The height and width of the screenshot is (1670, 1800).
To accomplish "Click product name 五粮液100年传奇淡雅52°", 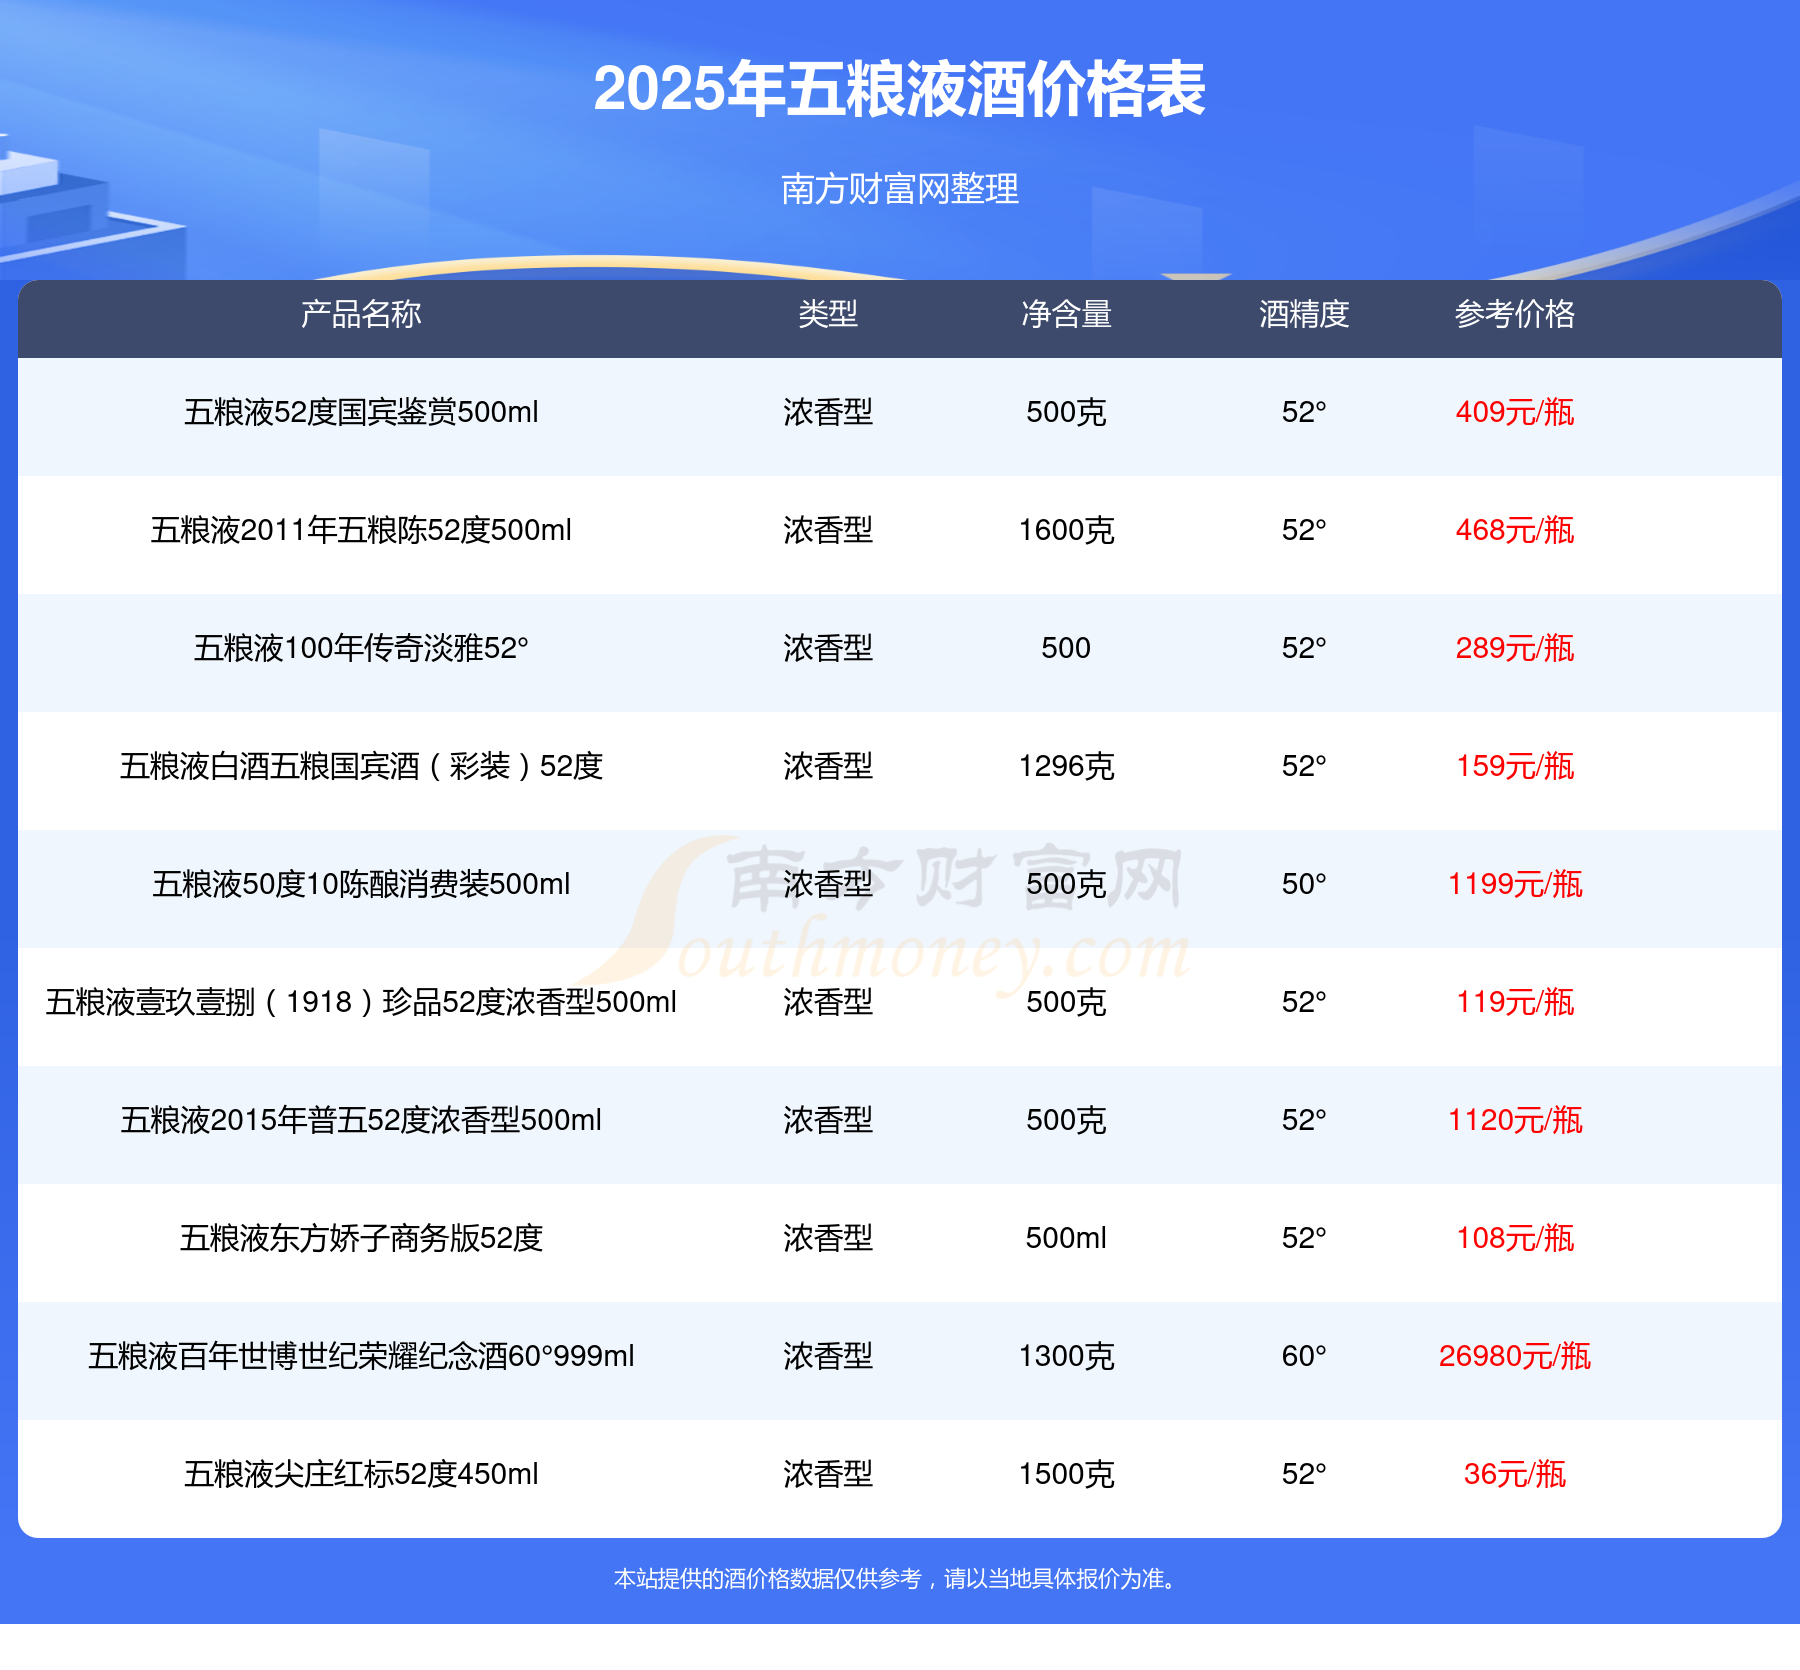I will [x=361, y=648].
